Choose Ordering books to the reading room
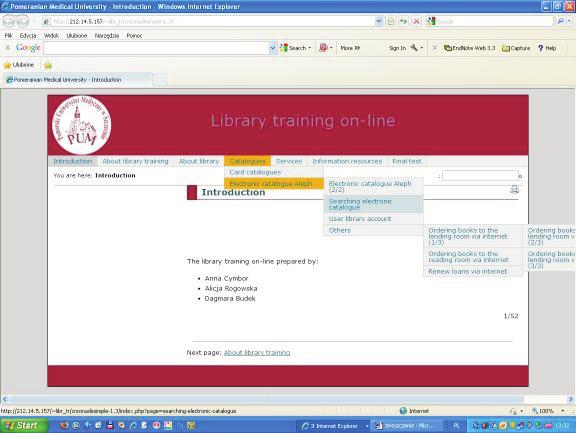 click(472, 257)
